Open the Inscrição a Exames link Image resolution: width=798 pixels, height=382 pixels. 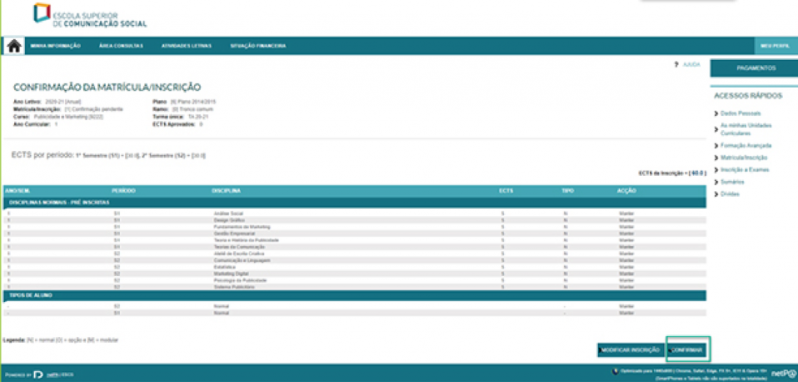click(x=745, y=170)
